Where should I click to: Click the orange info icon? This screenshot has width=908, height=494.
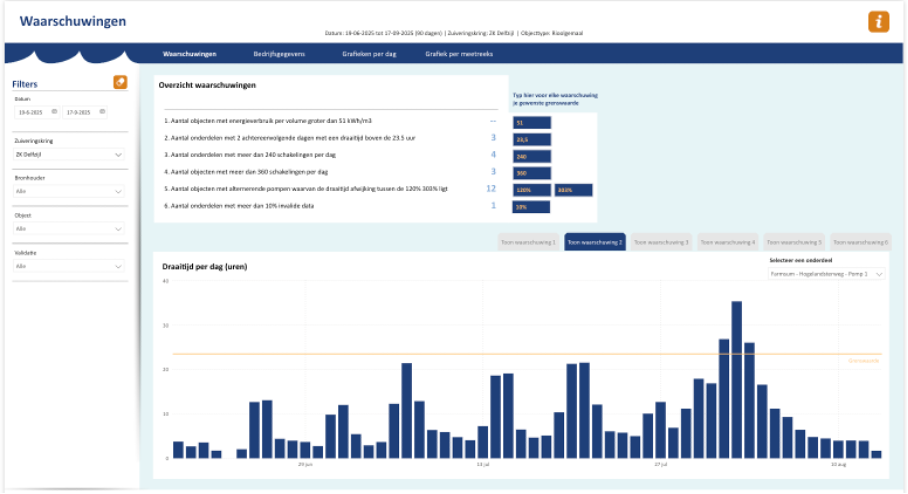[878, 22]
